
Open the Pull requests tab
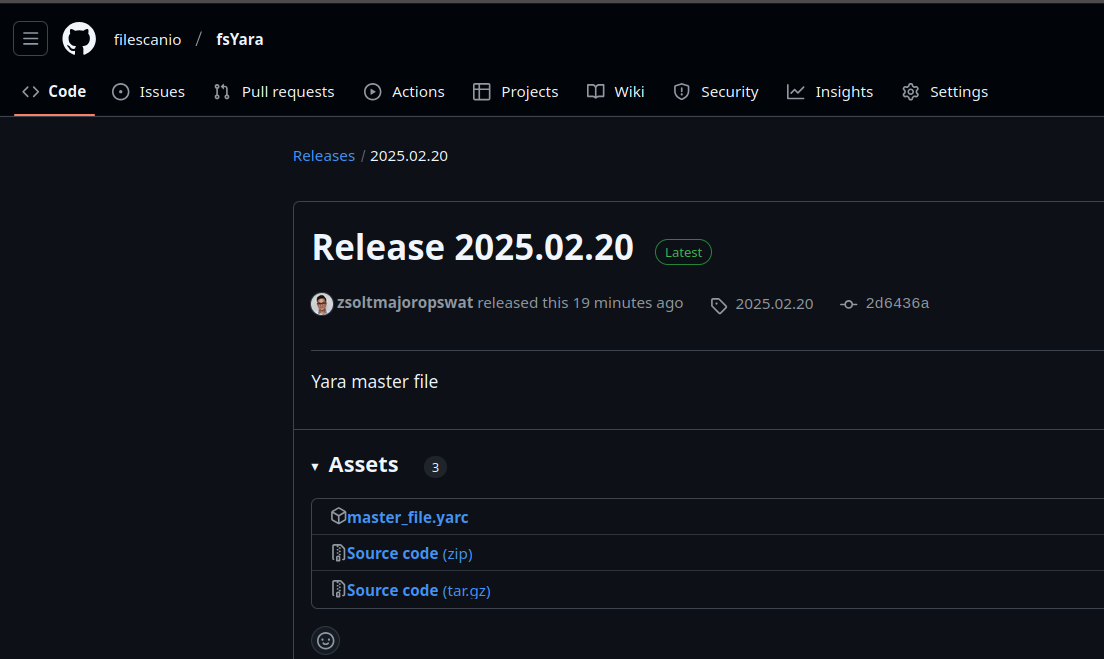274,92
